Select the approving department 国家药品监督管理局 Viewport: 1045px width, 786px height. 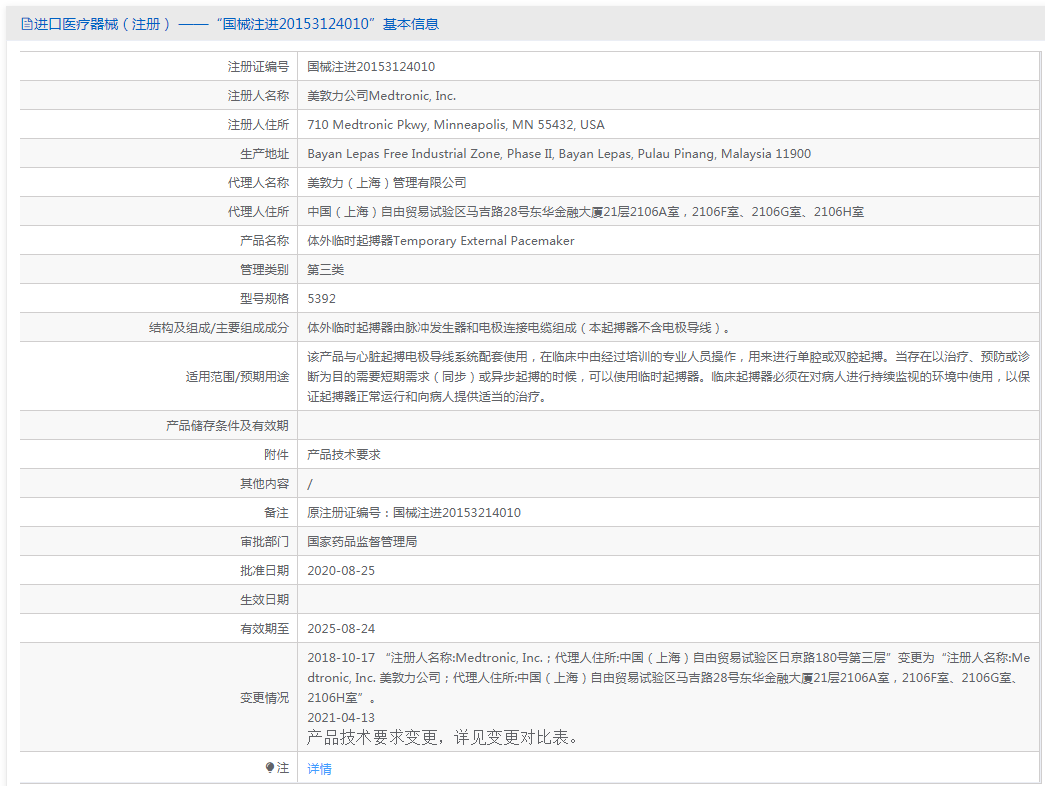coord(361,542)
